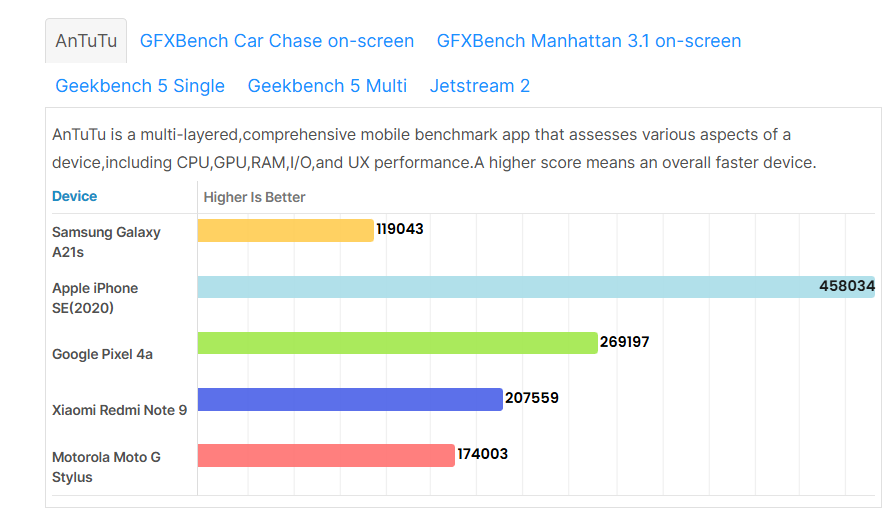The width and height of the screenshot is (896, 519).
Task: Click the Xiaomi Redmi Note 9 label
Action: [x=119, y=410]
